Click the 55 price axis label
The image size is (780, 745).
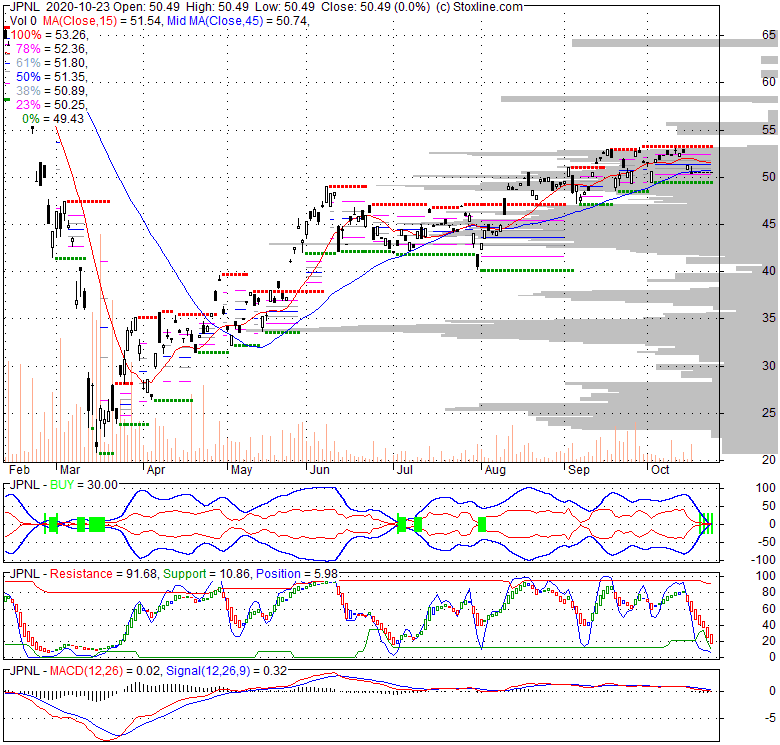coord(769,130)
